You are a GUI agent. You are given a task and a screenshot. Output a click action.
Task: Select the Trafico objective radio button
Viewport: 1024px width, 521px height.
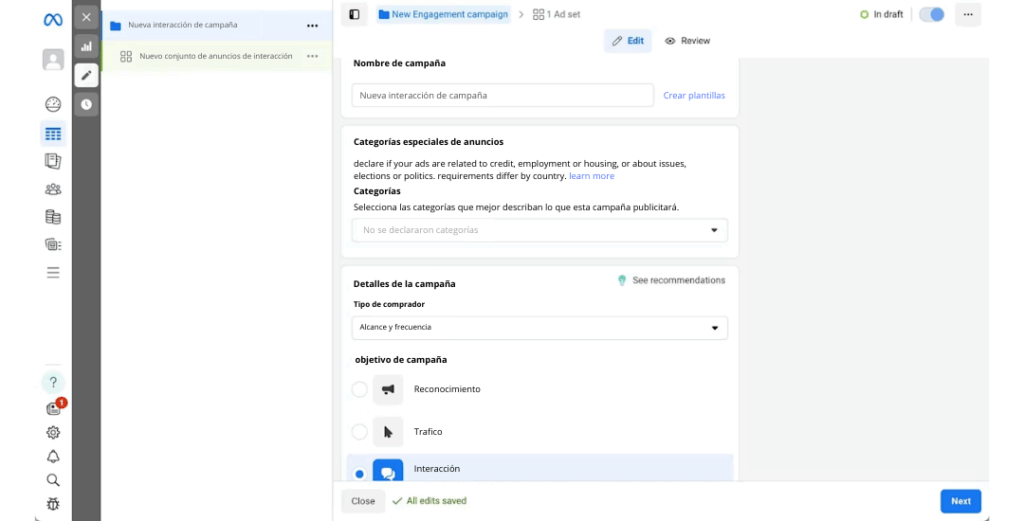point(360,432)
